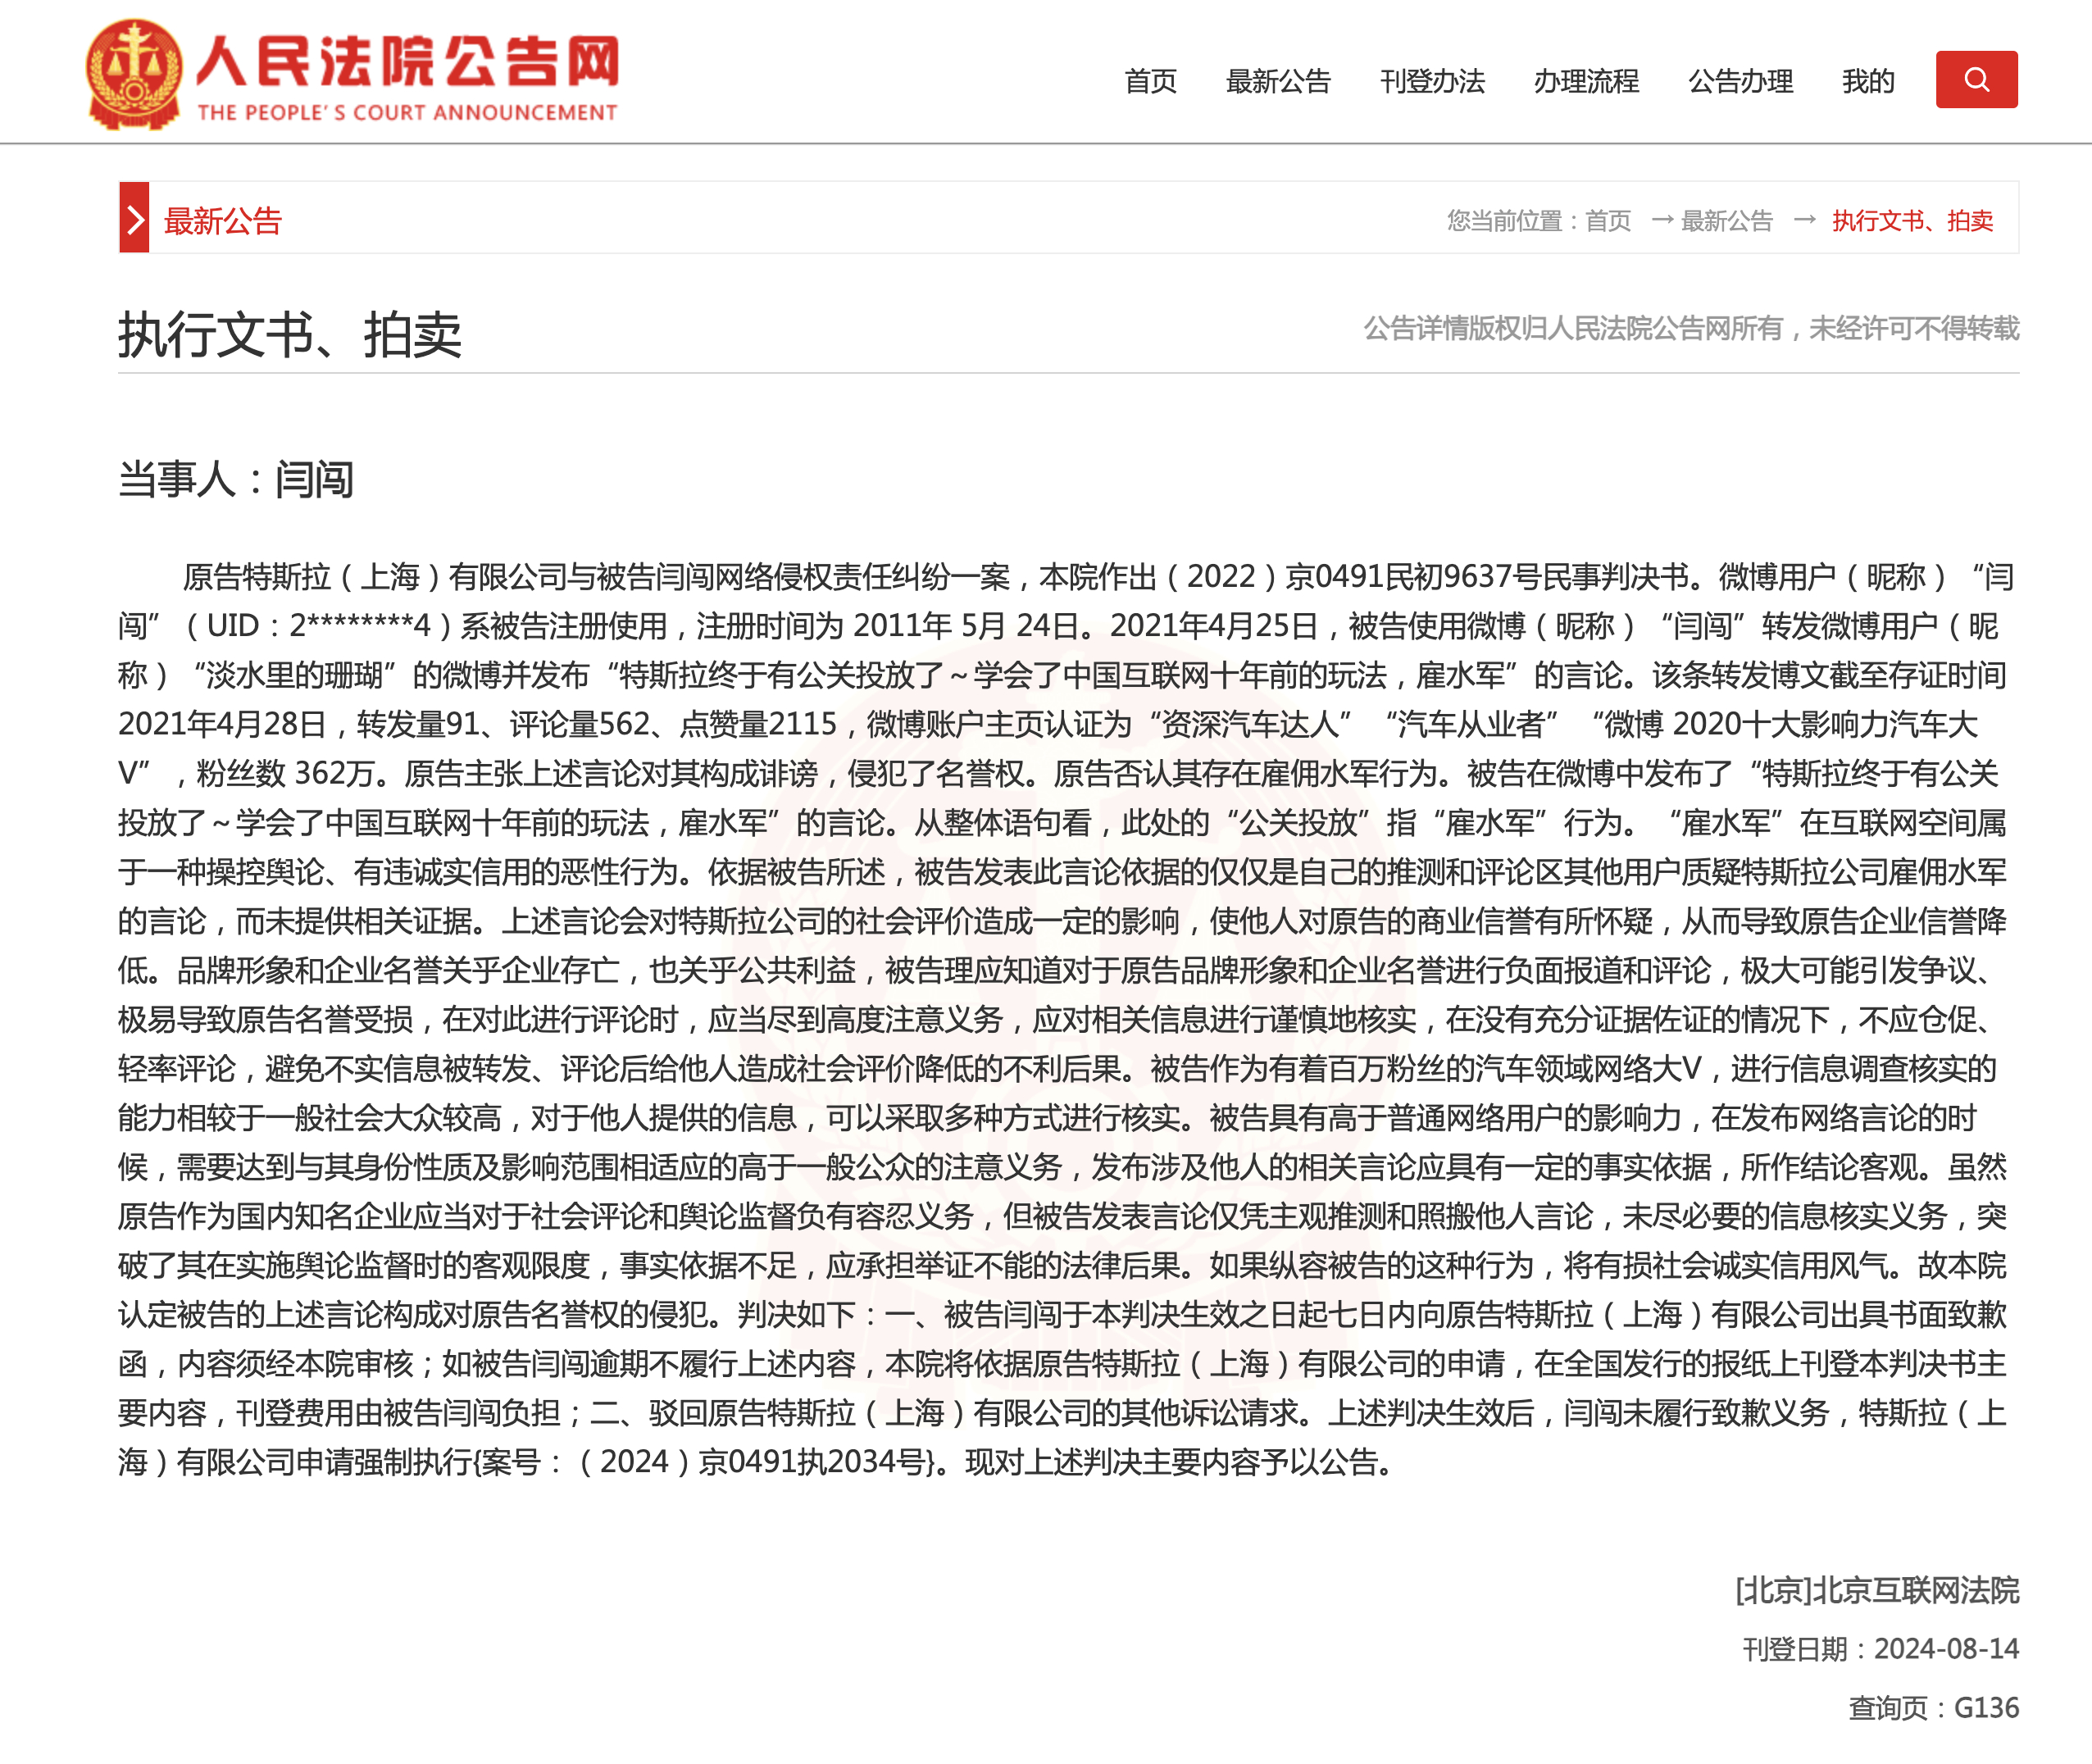Open the 我的 menu item
Screen dimensions: 2092x1764
(x=1868, y=81)
